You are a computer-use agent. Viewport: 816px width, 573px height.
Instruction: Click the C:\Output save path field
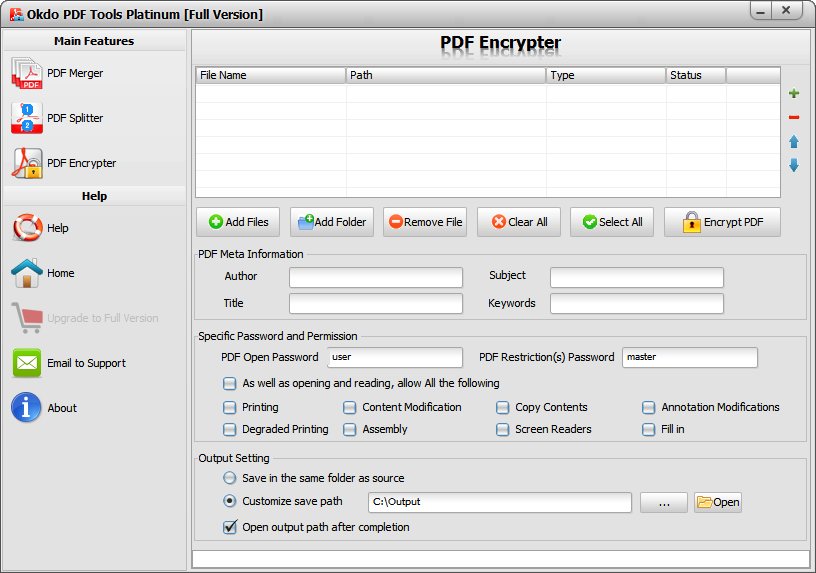(x=500, y=502)
